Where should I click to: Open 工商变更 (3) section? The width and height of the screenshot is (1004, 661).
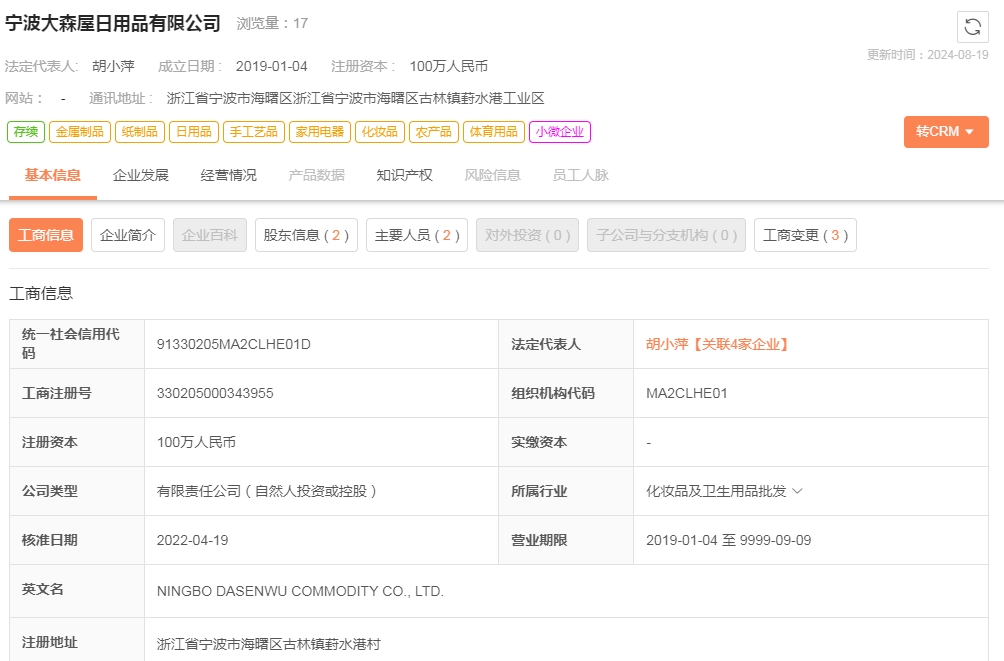(x=806, y=235)
